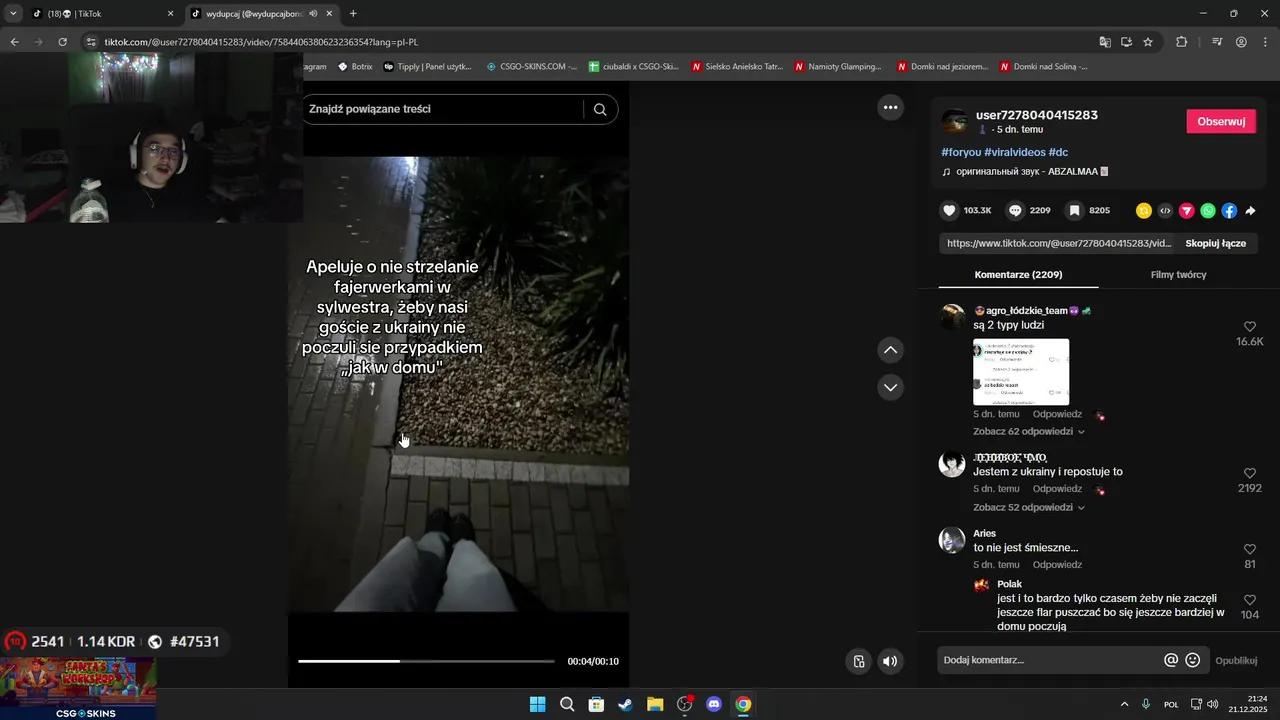Open Google Translate icon in address bar
The image size is (1280, 720).
pyautogui.click(x=1105, y=42)
